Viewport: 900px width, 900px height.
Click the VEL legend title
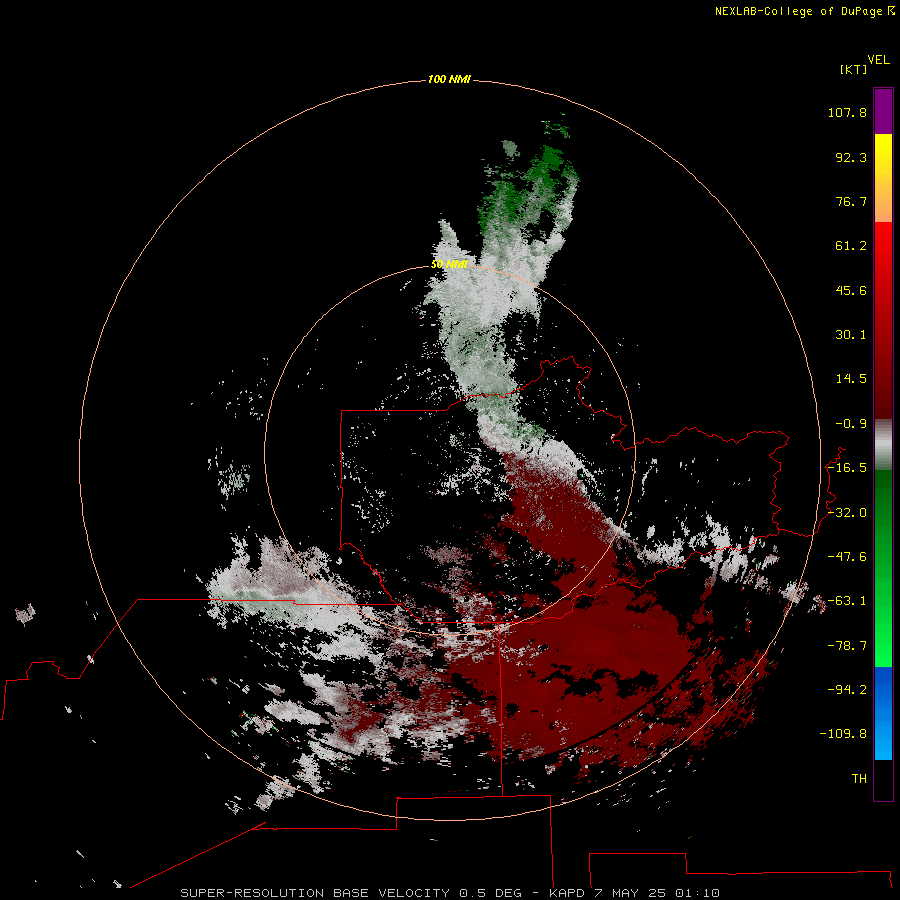pyautogui.click(x=878, y=60)
